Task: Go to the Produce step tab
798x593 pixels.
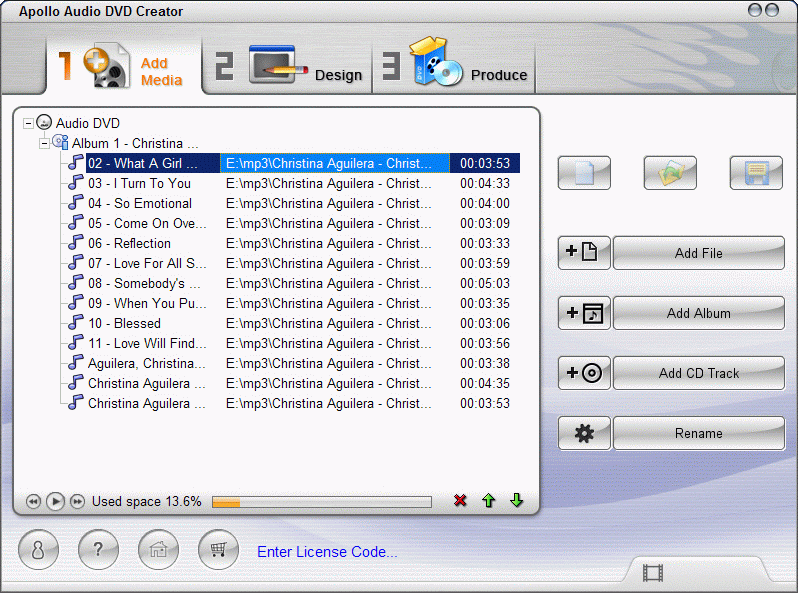Action: (454, 67)
